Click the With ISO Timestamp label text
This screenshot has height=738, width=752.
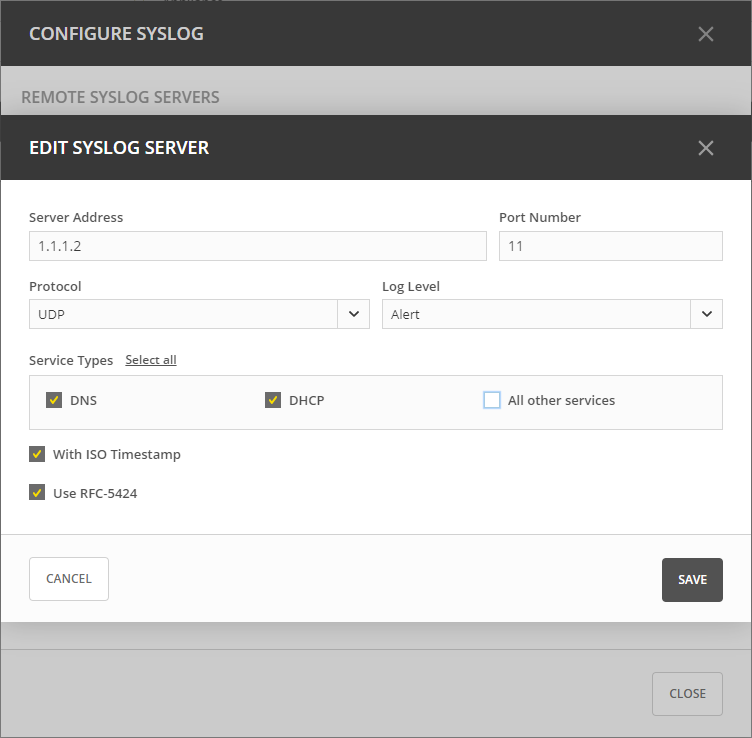click(117, 454)
